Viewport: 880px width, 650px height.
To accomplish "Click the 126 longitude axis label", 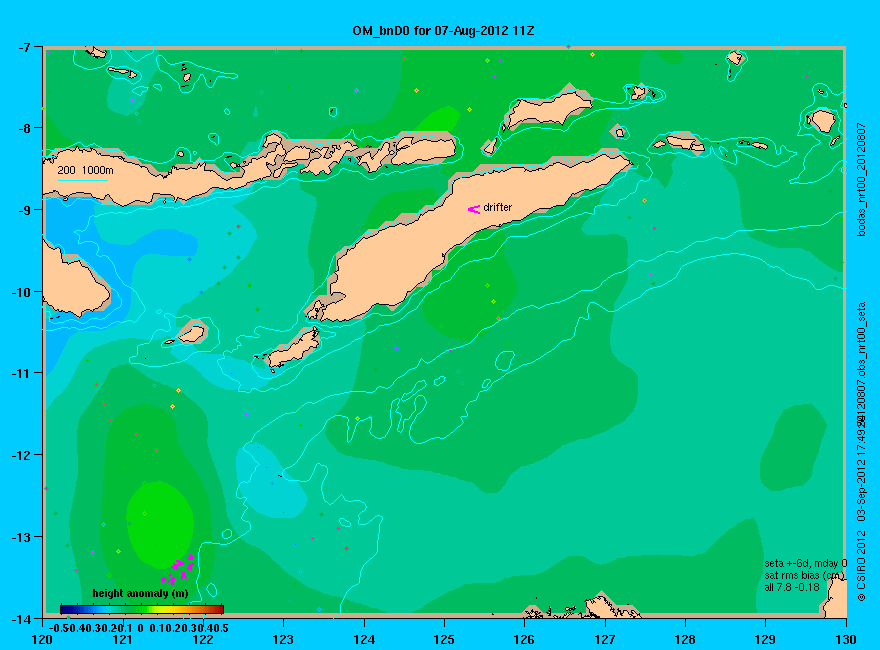I will tap(524, 639).
